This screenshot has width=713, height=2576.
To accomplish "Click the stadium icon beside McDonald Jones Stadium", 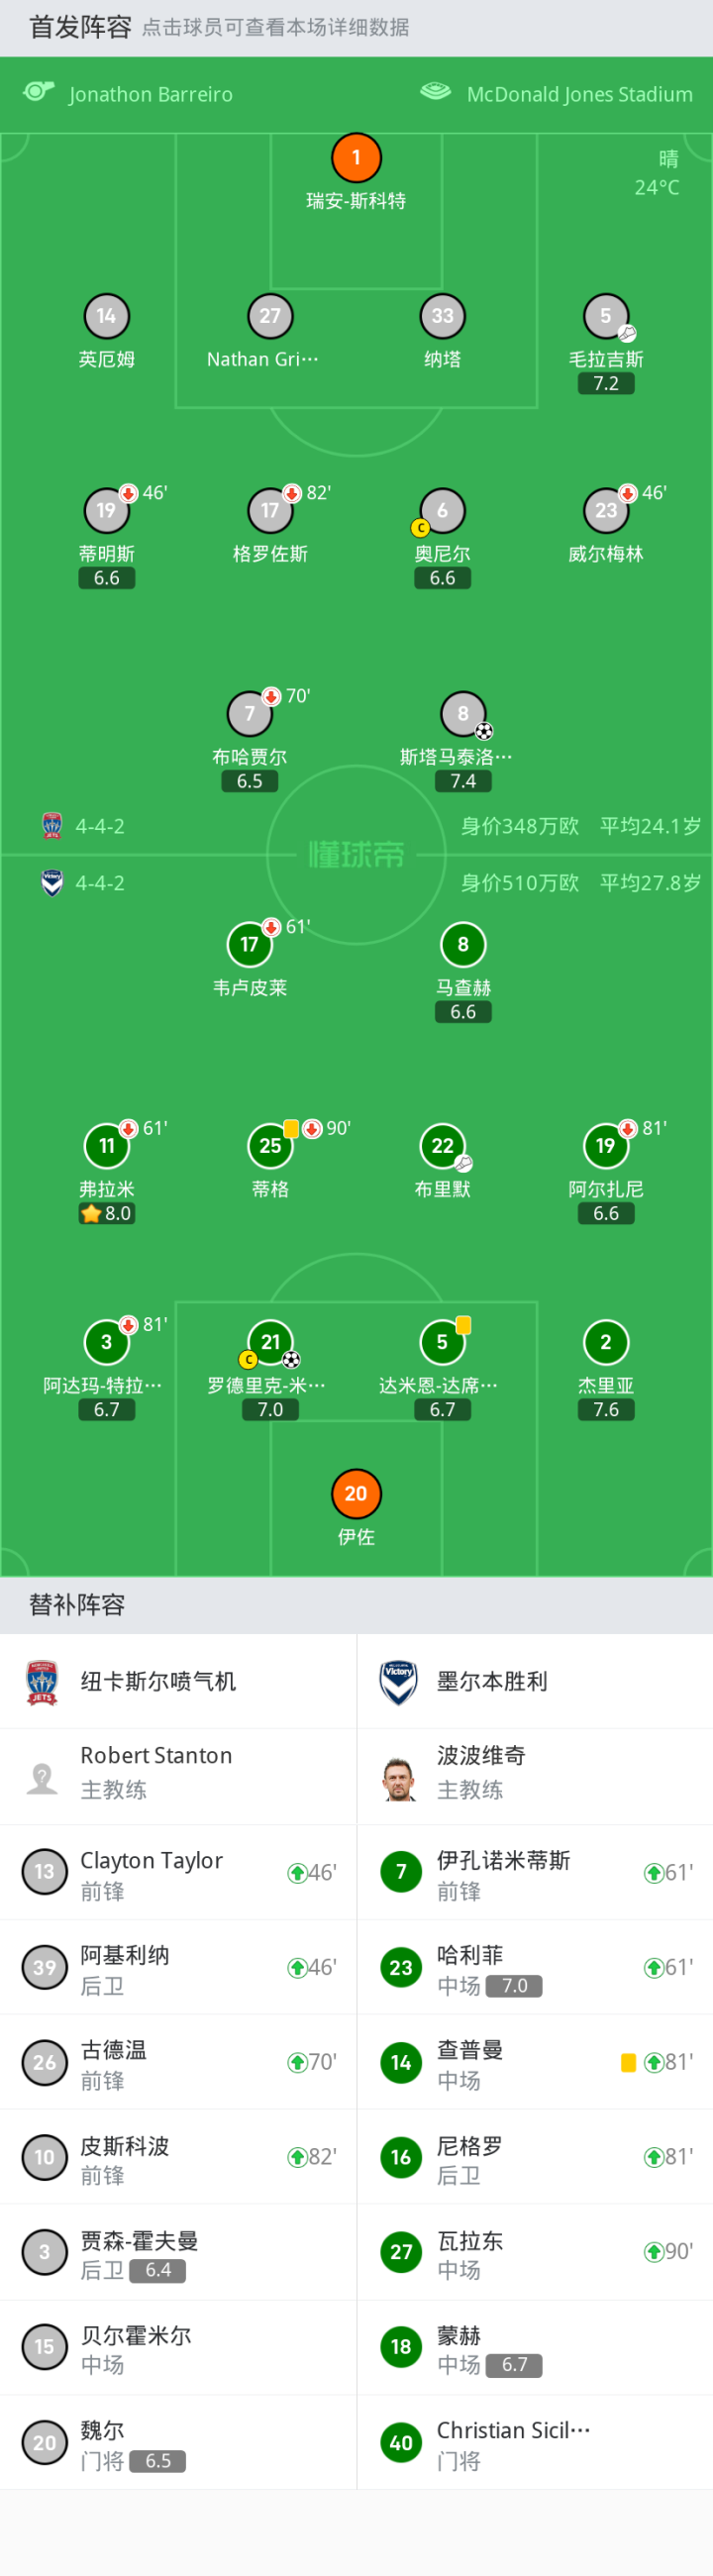I will click(x=435, y=93).
